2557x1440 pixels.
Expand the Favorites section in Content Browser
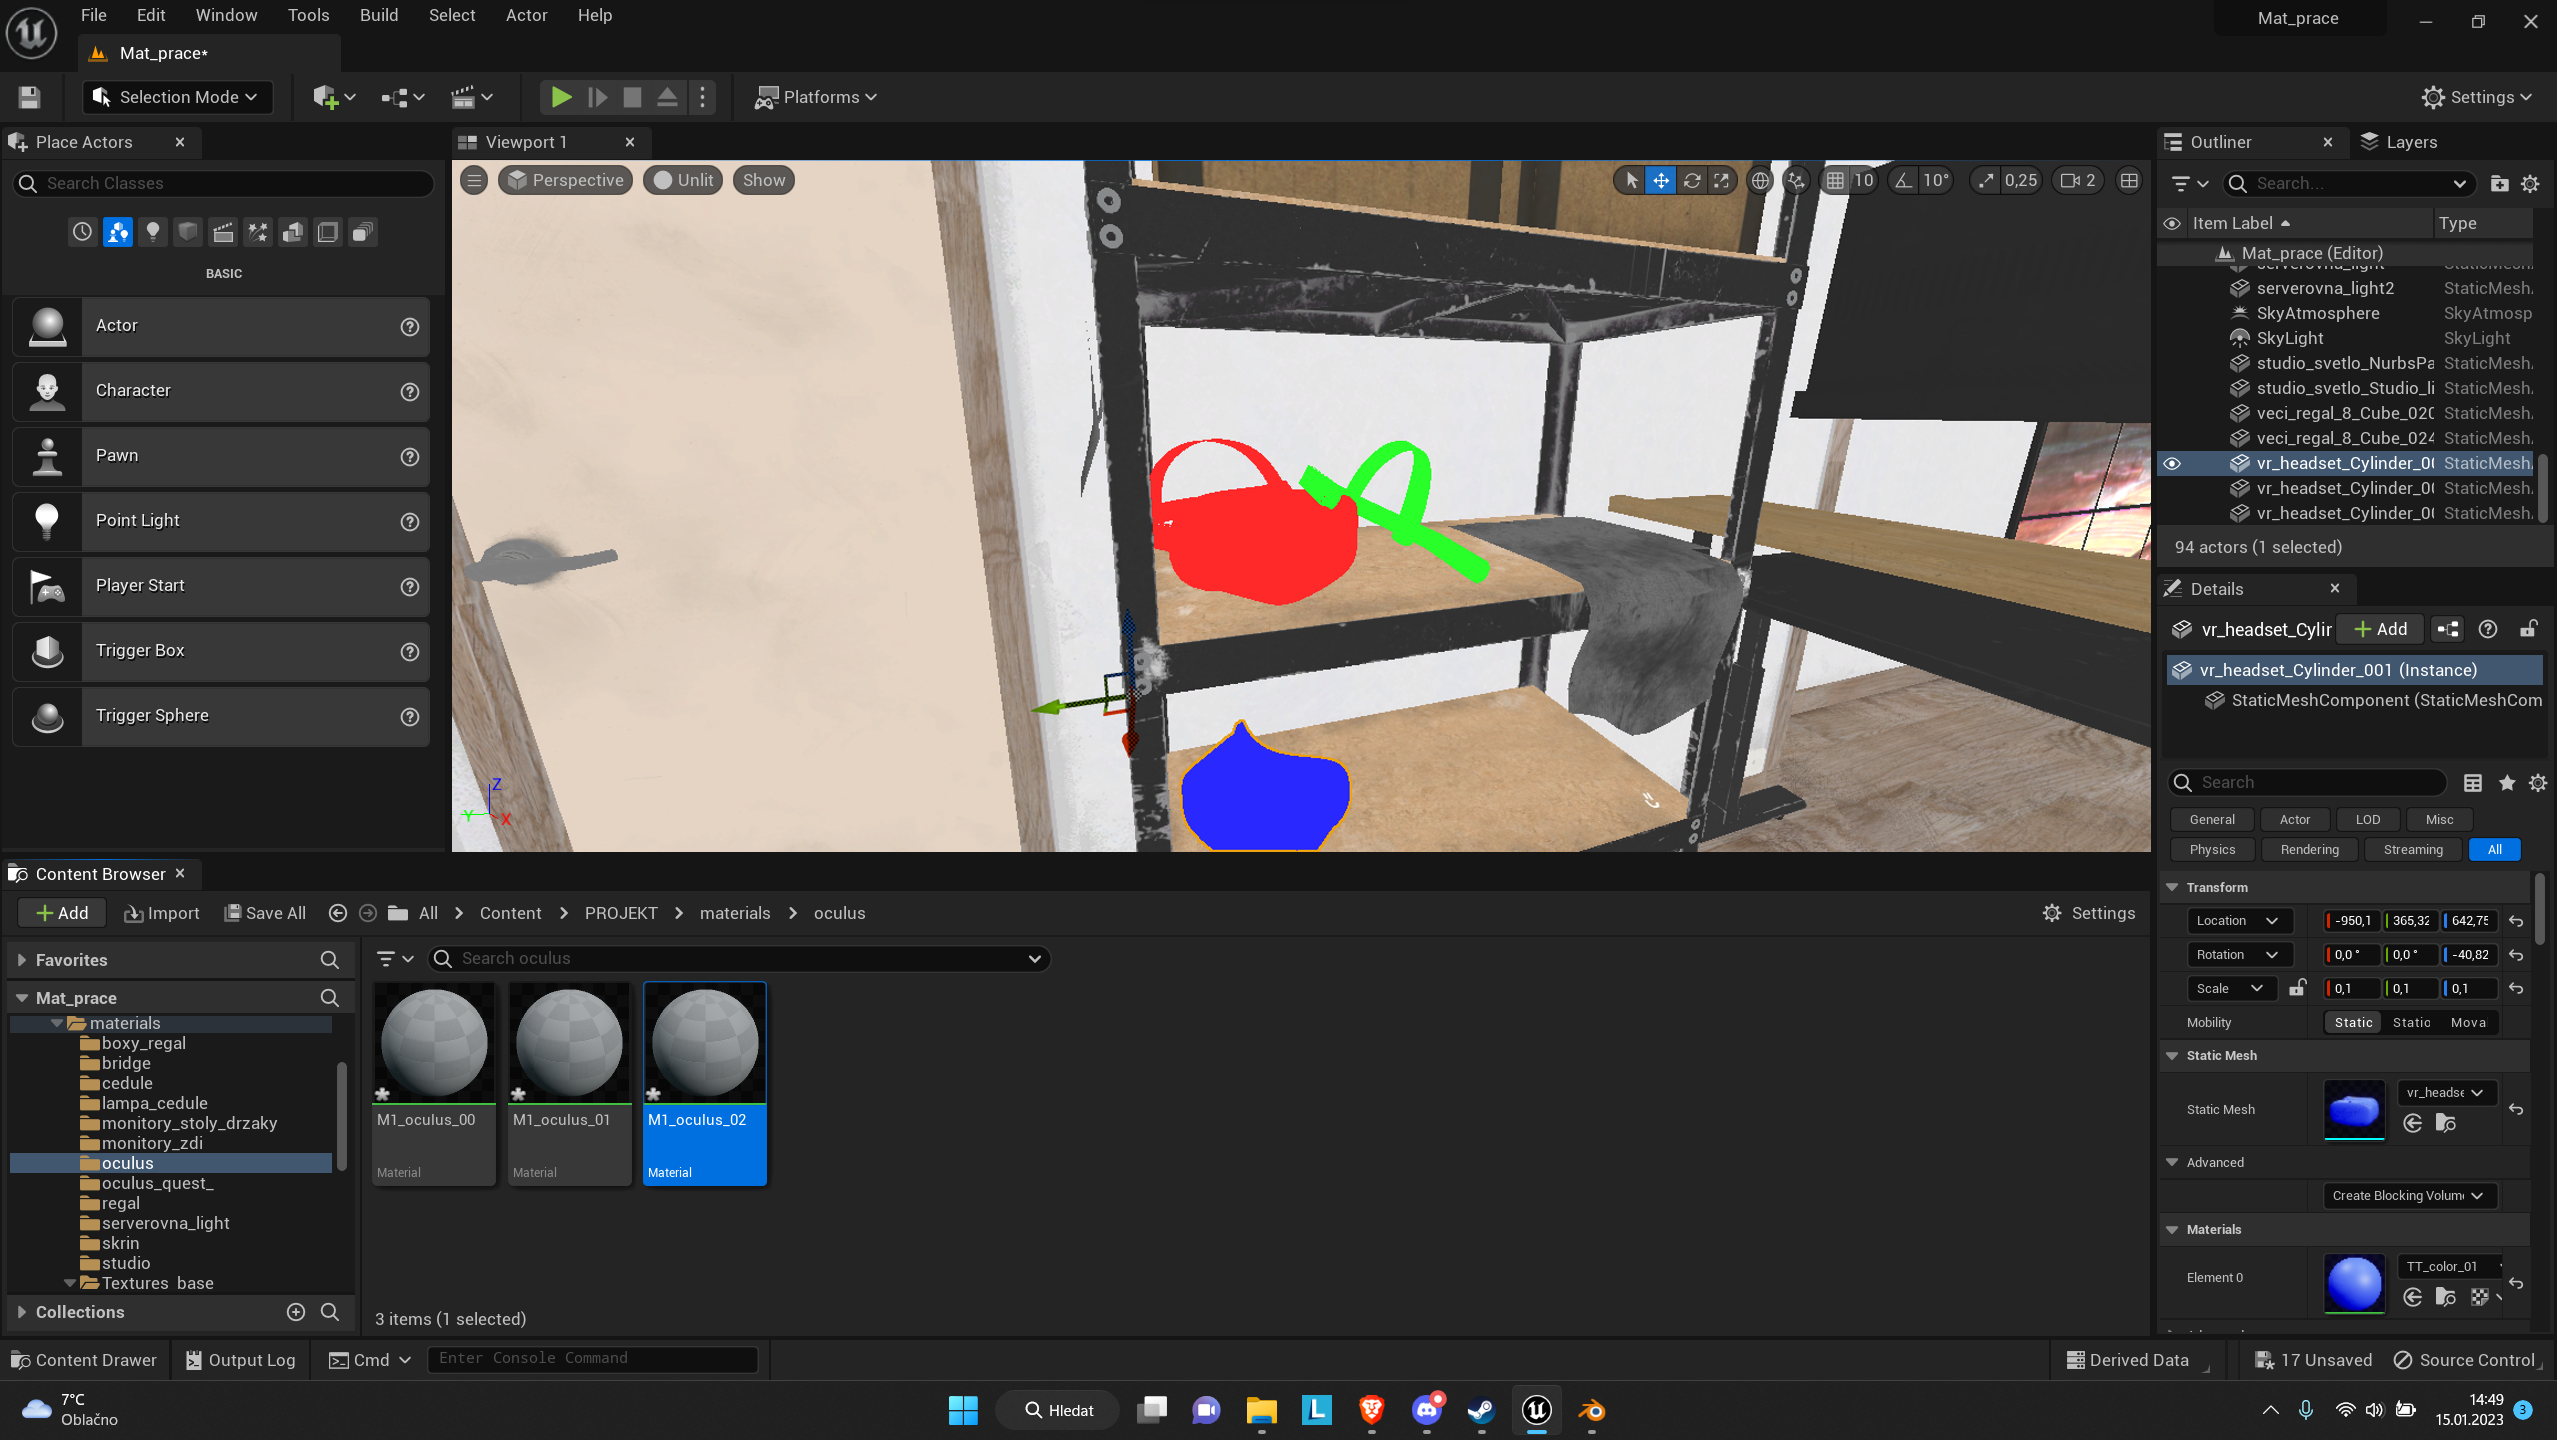(21, 960)
